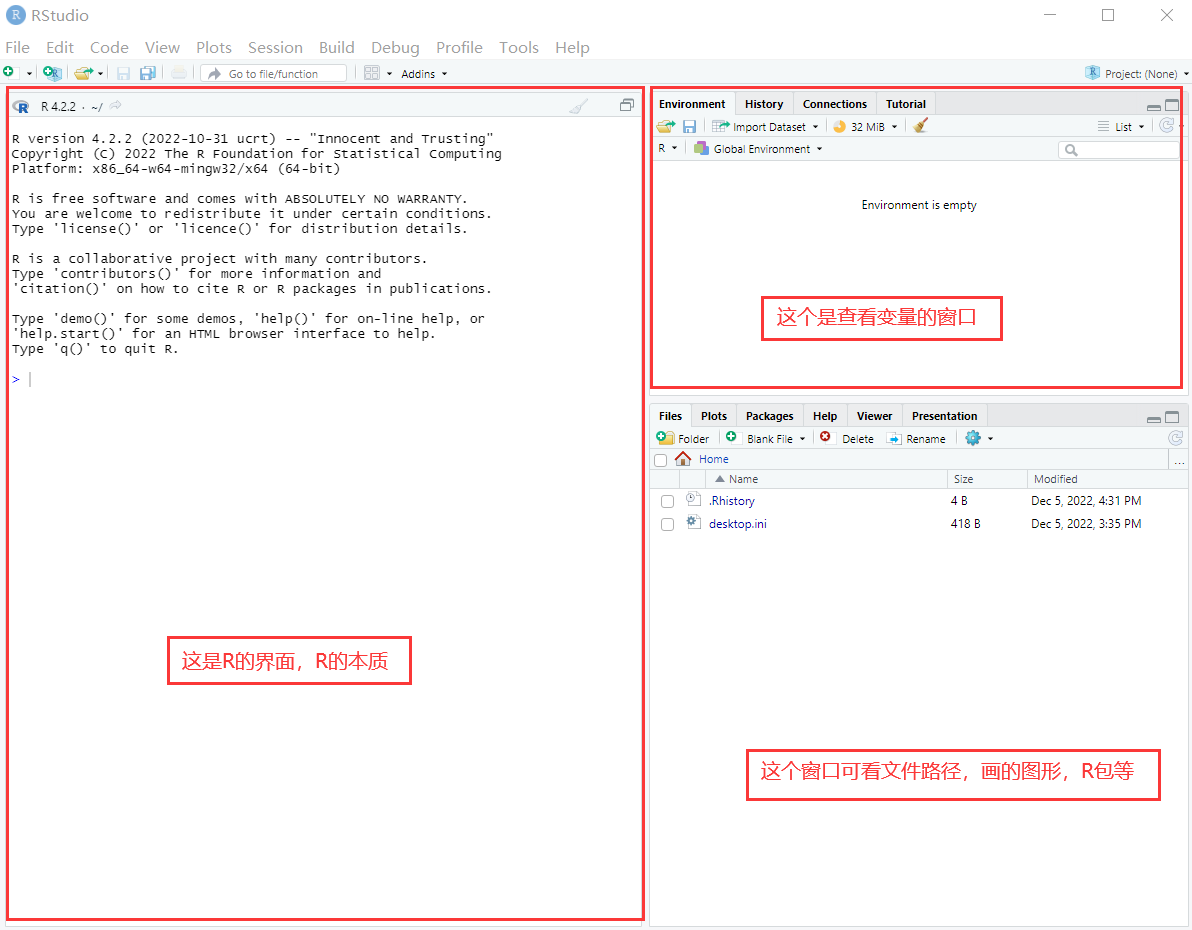Open the Session menu
Screen dimensions: 1192x930
pyautogui.click(x=275, y=47)
